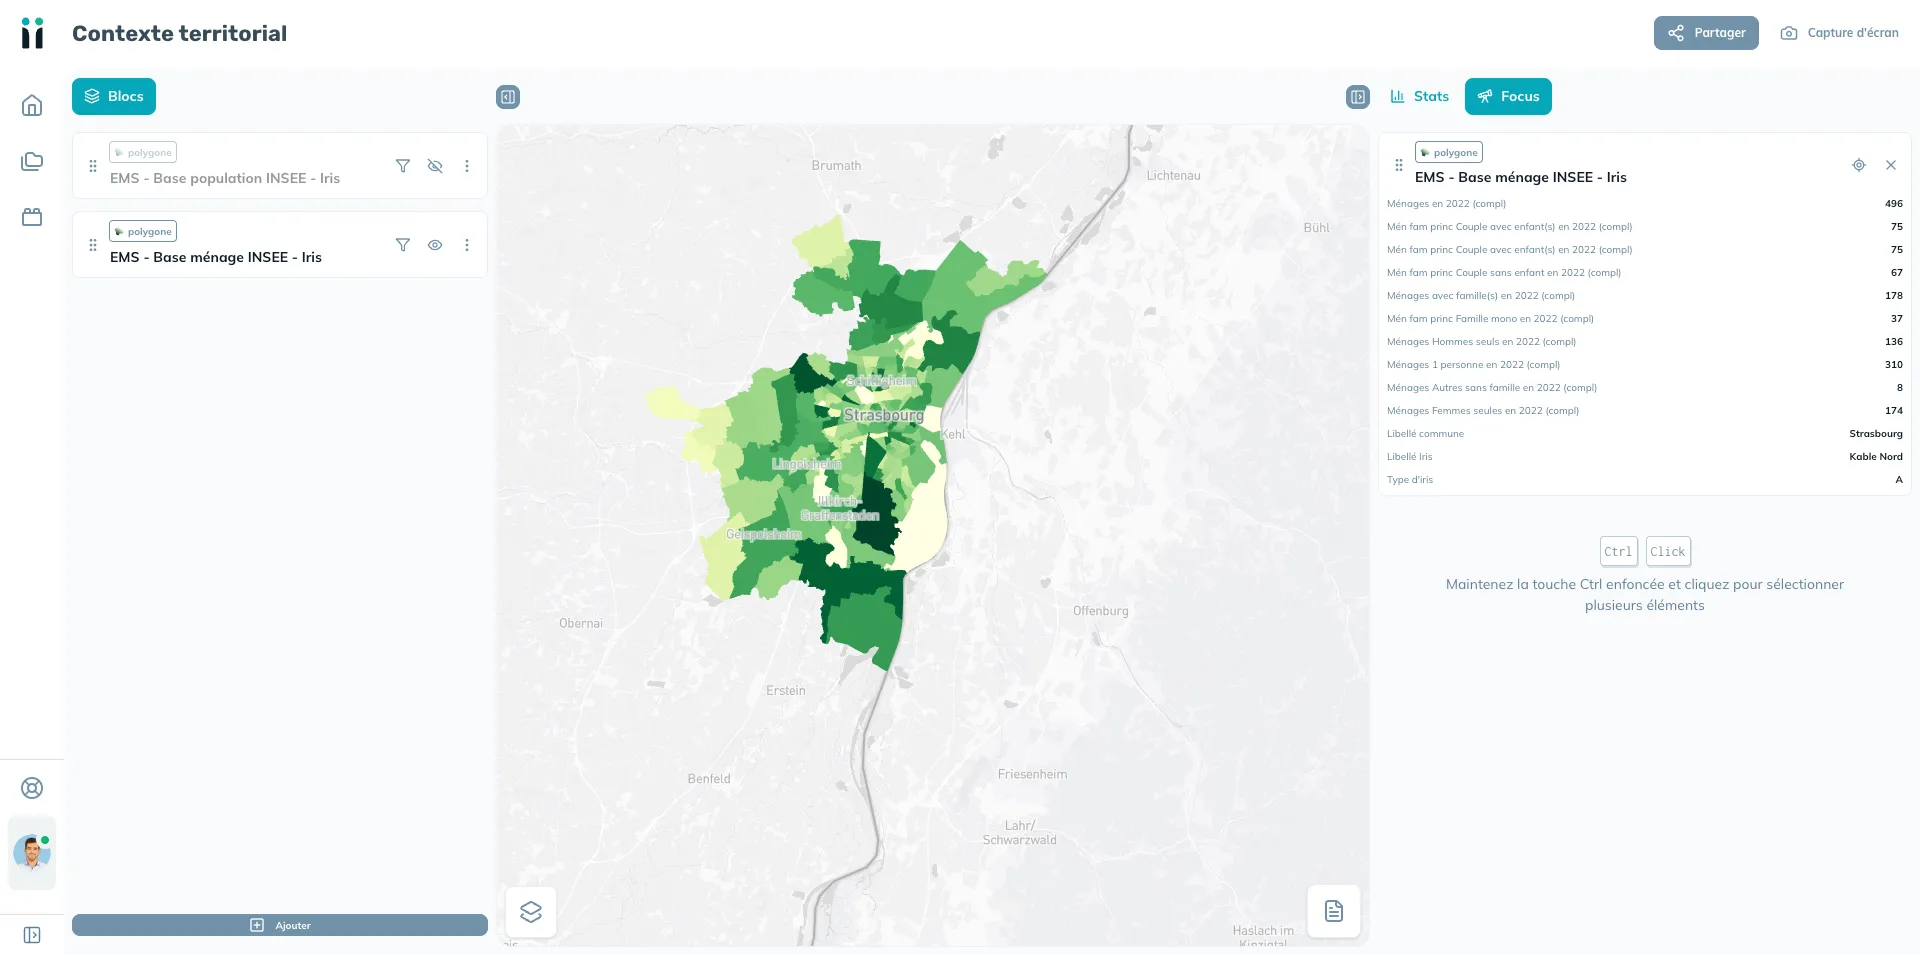Locate the selected feature on the map
The image size is (1920, 955).
coord(1859,165)
